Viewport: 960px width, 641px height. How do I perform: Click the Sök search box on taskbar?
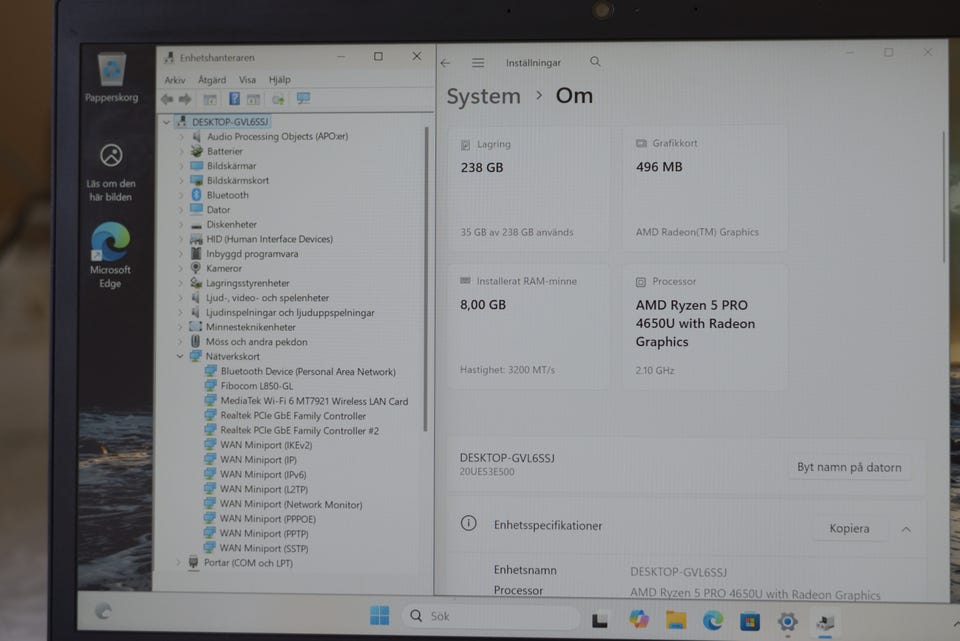click(490, 616)
